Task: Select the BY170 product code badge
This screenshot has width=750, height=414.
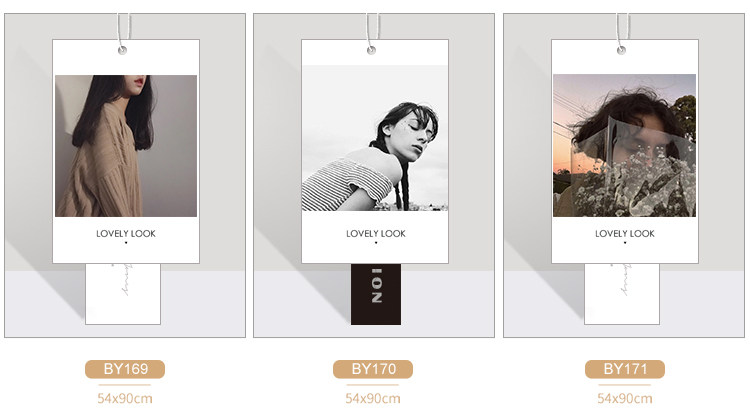Action: (x=373, y=369)
